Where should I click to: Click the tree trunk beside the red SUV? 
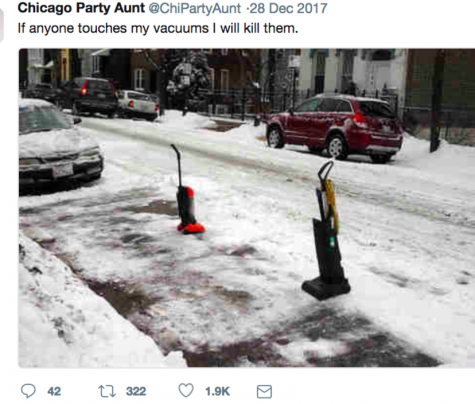(436, 100)
